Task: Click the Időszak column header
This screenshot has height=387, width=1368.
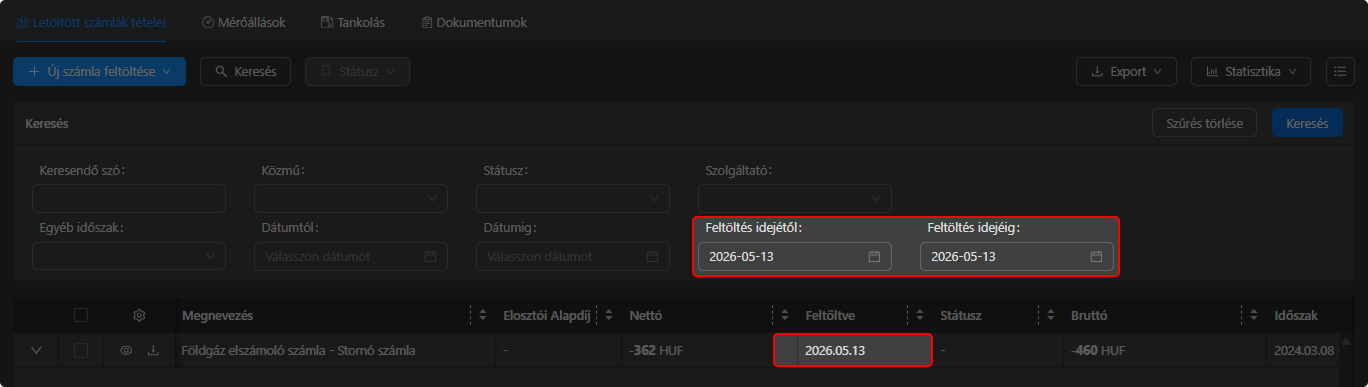Action: click(x=1296, y=315)
